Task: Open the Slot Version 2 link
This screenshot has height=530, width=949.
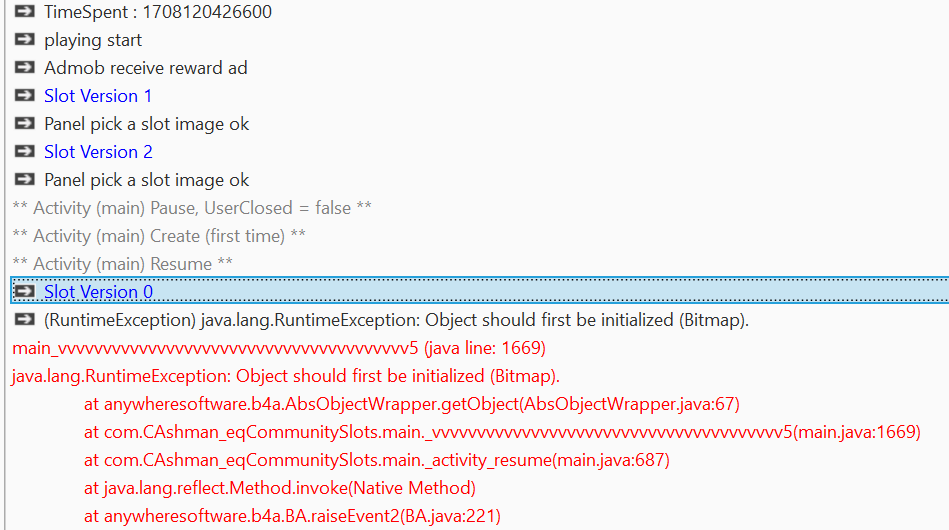Action: 98,152
